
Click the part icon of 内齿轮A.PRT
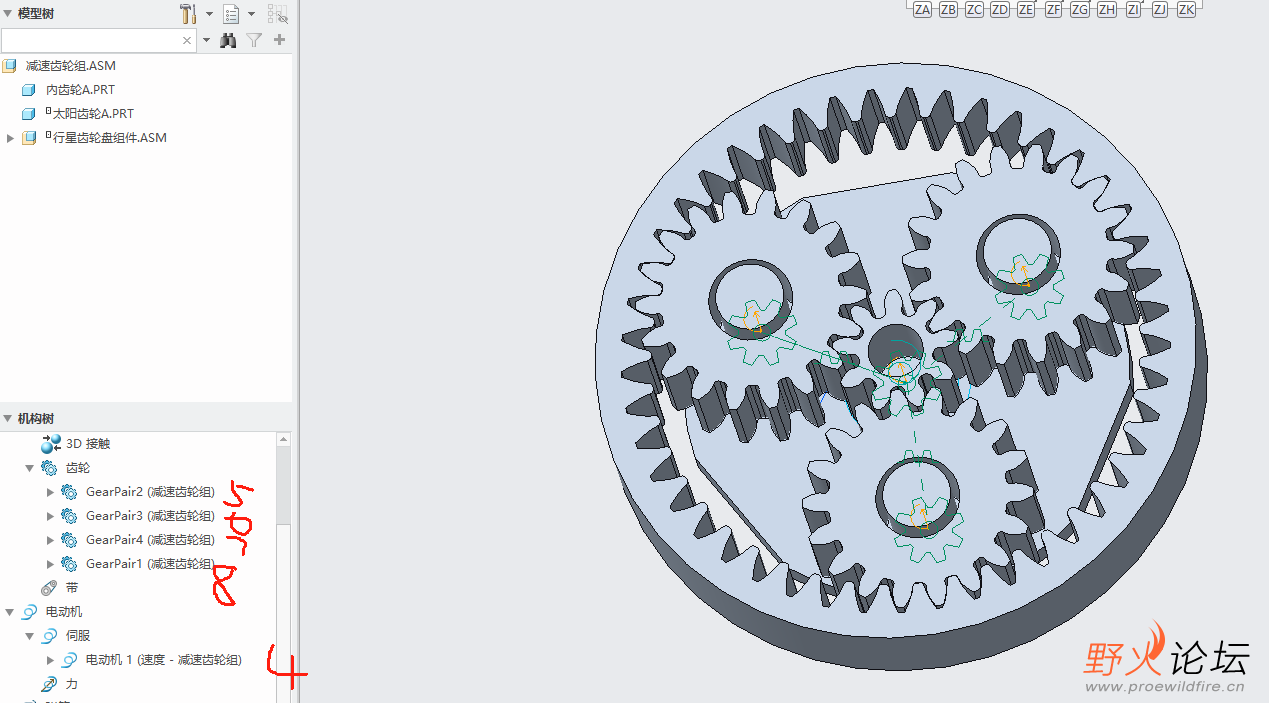[x=29, y=90]
